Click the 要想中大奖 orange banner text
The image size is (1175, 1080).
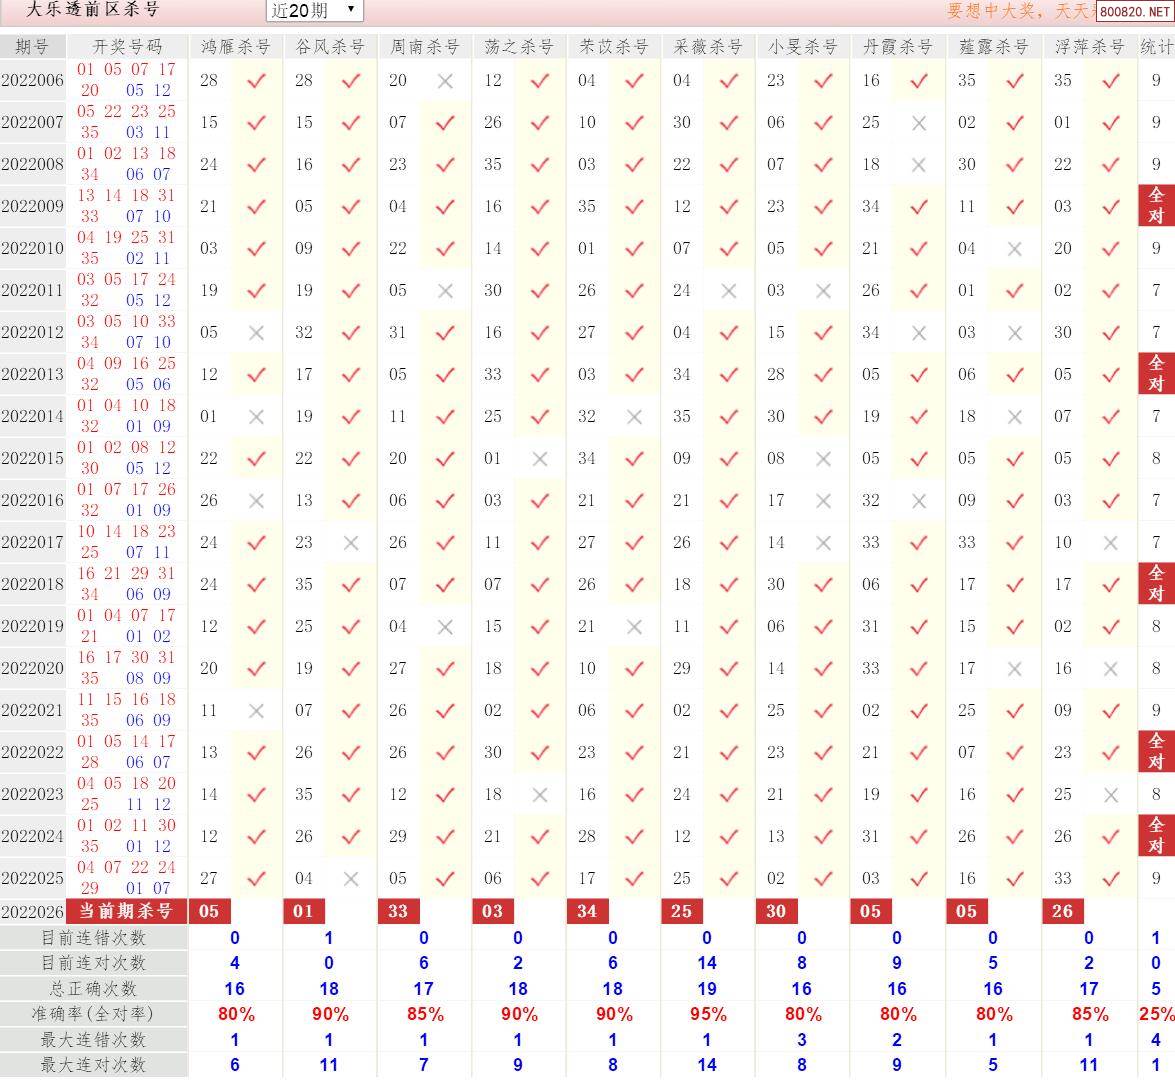point(1018,11)
